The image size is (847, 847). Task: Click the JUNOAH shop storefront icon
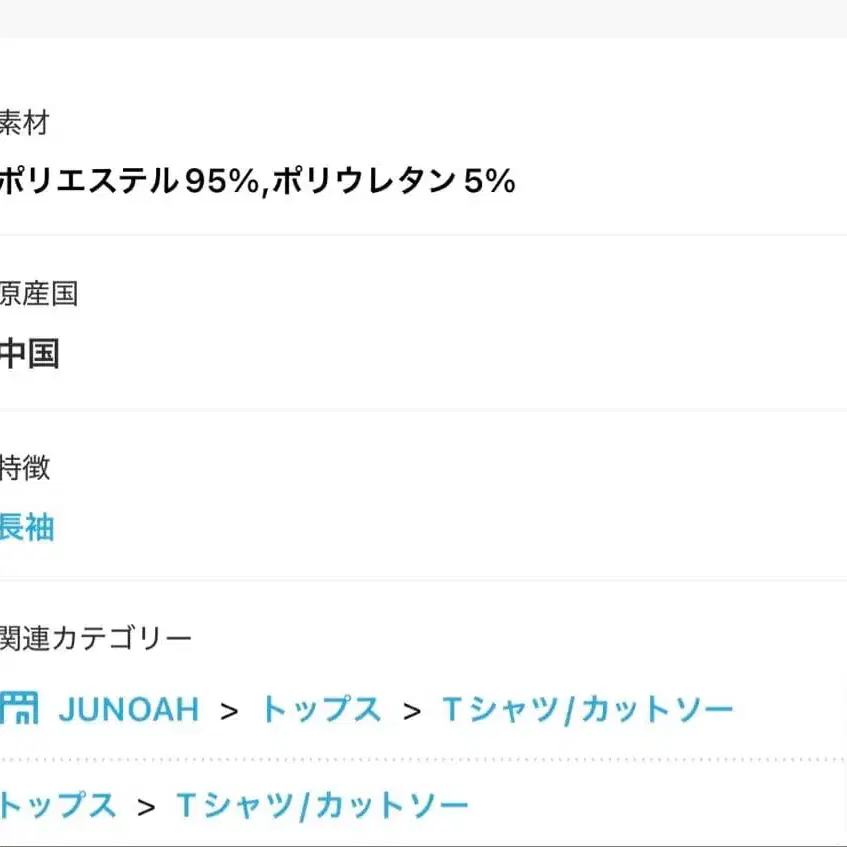(x=19, y=709)
